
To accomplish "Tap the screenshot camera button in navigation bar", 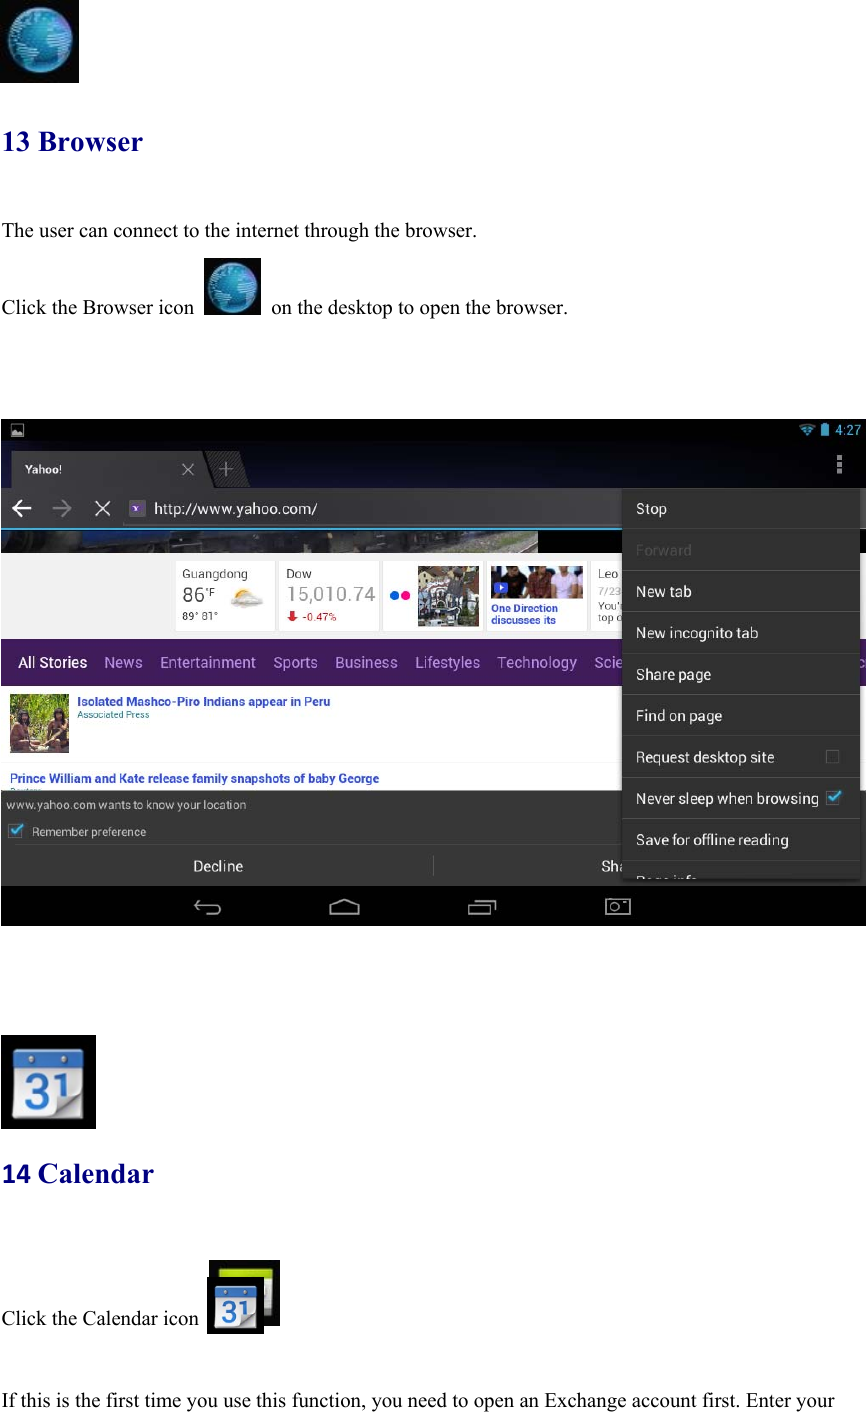I will point(618,906).
